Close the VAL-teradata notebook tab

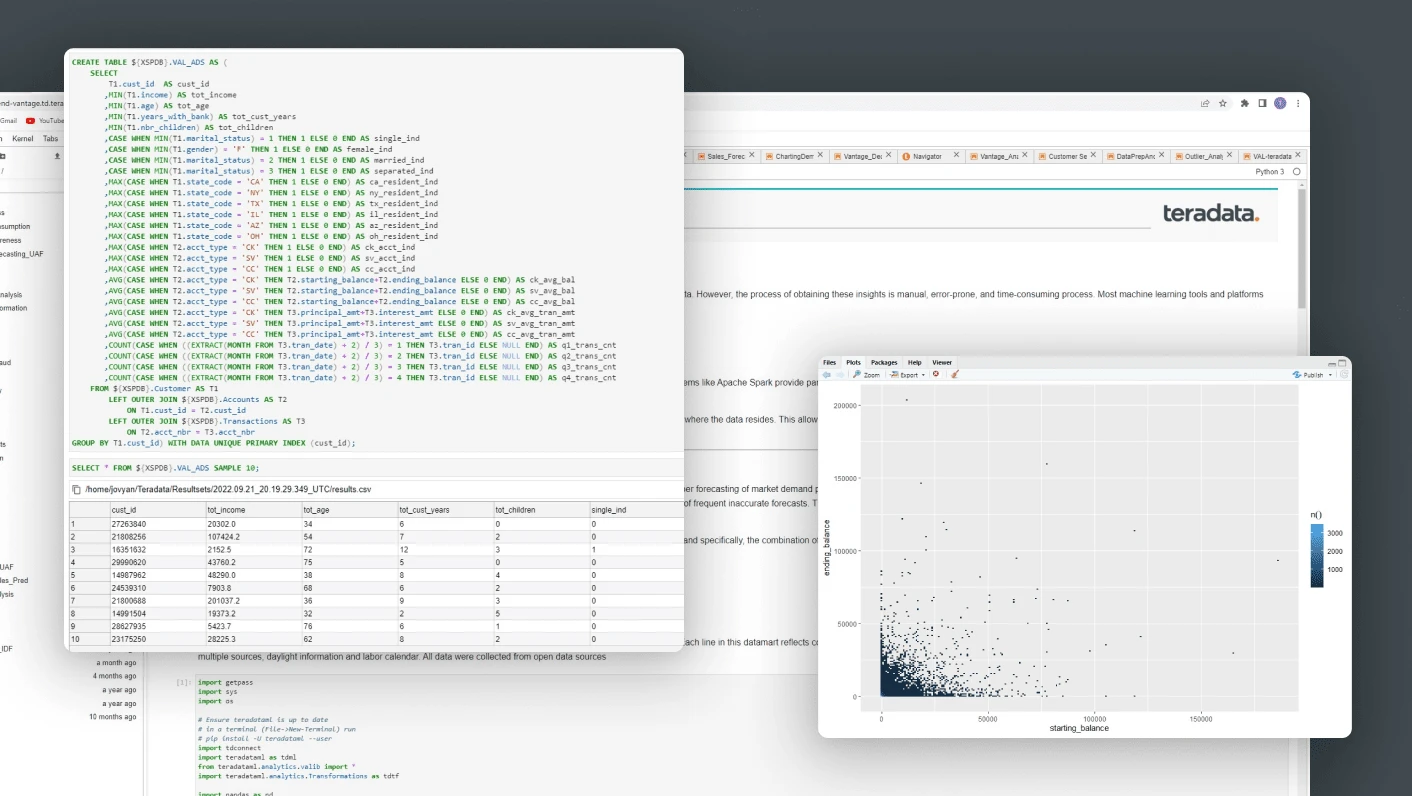coord(1298,155)
